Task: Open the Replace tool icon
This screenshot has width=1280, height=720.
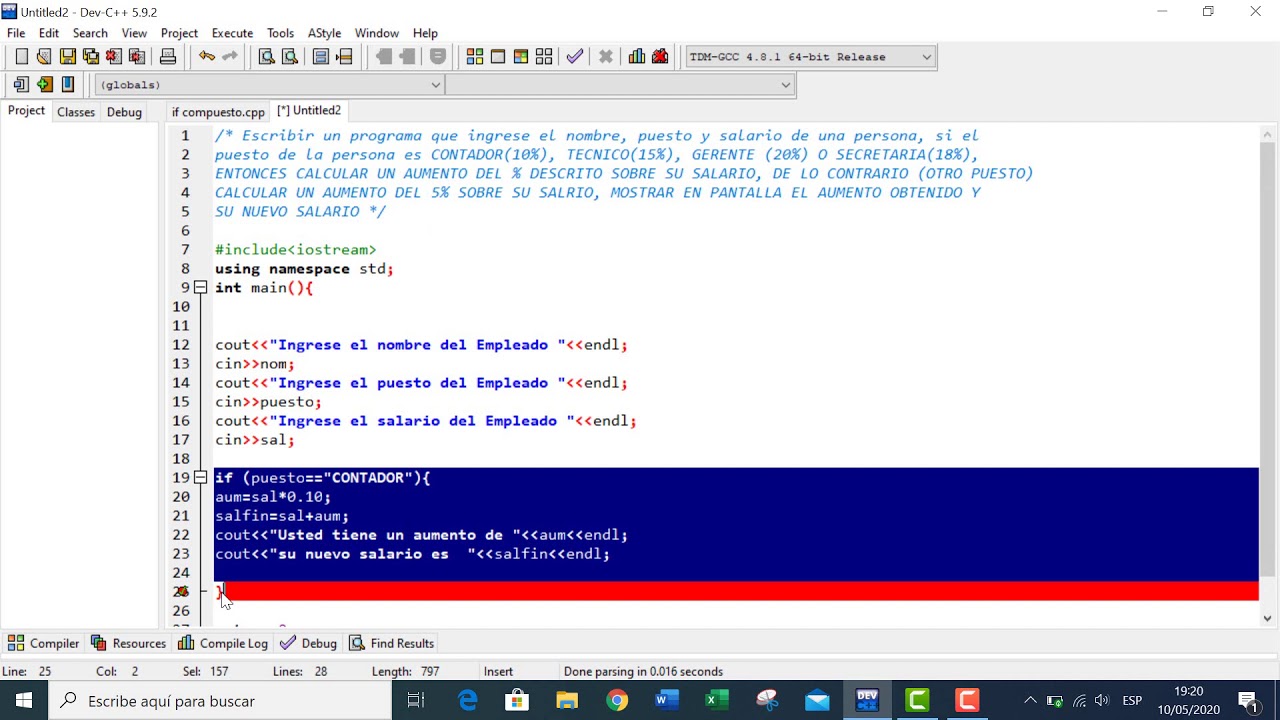Action: (x=290, y=57)
